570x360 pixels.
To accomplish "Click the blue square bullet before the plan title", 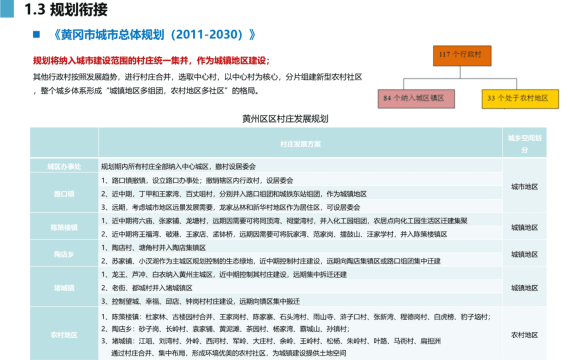I will (x=36, y=35).
